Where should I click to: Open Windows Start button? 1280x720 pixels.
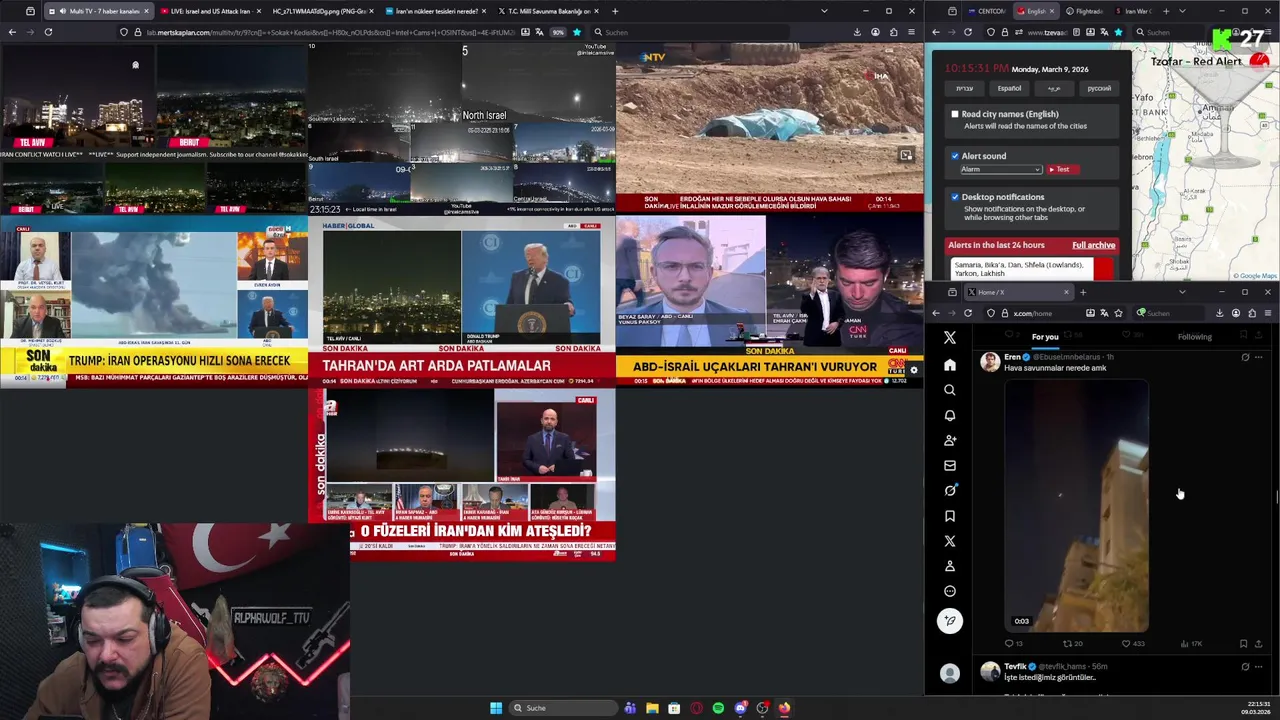496,708
